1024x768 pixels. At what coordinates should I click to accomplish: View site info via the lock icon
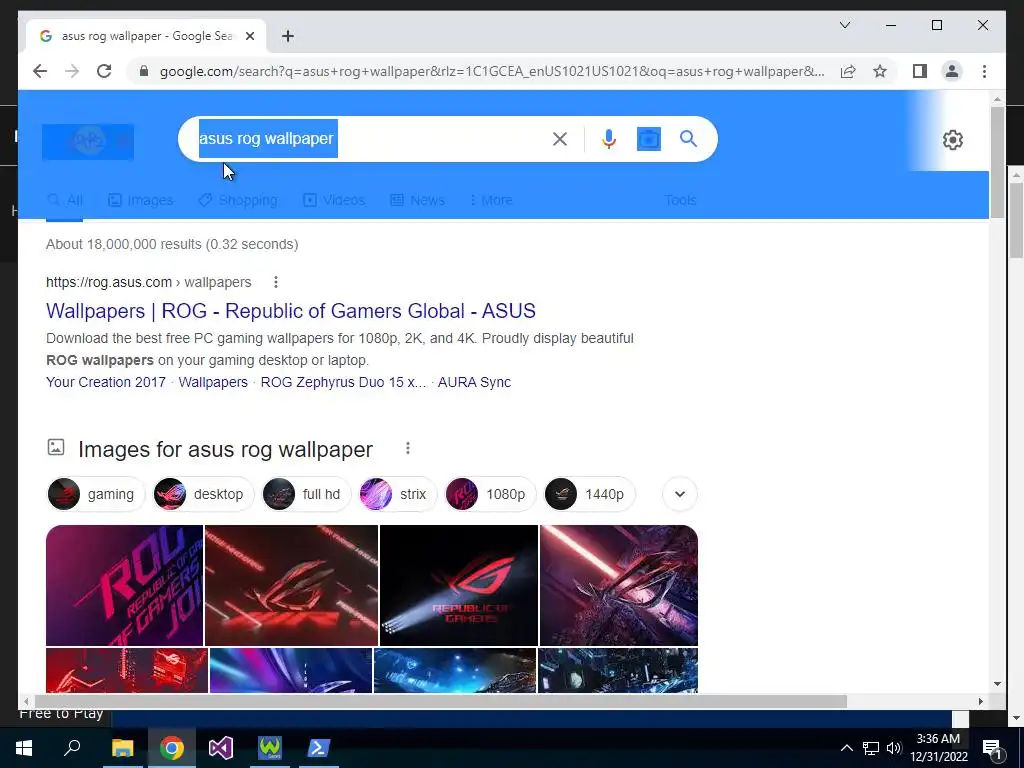point(144,71)
